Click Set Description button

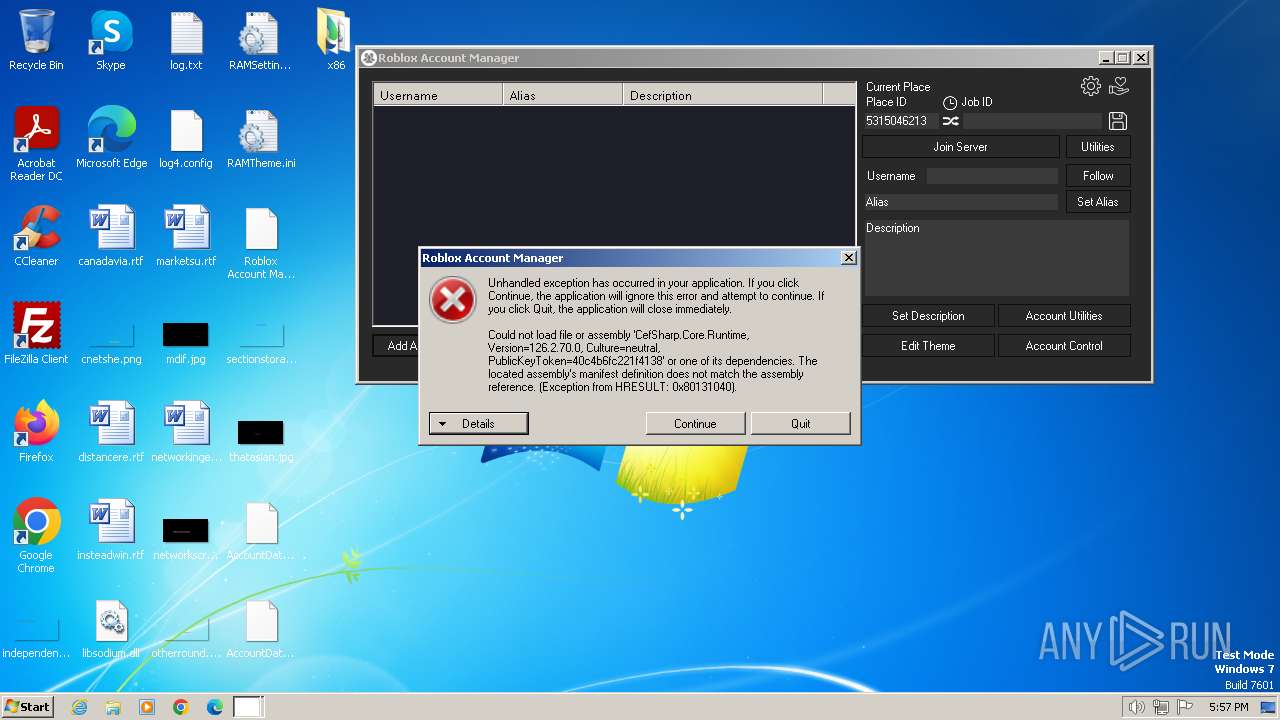point(928,316)
